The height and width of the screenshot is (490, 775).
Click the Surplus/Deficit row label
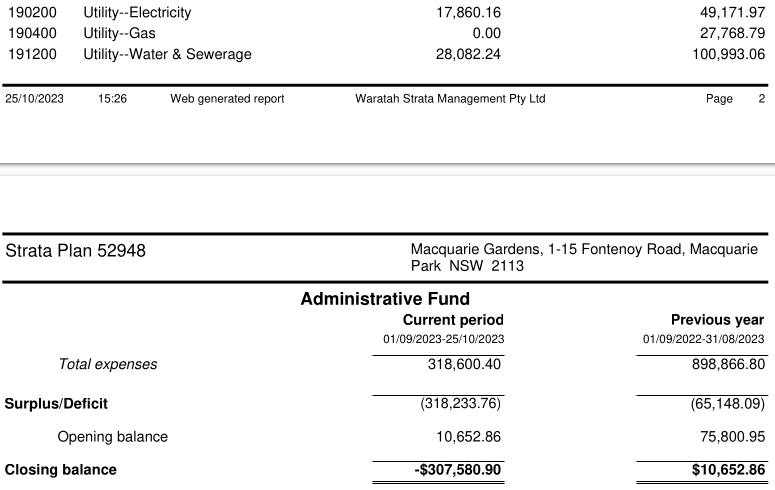[x=56, y=404]
